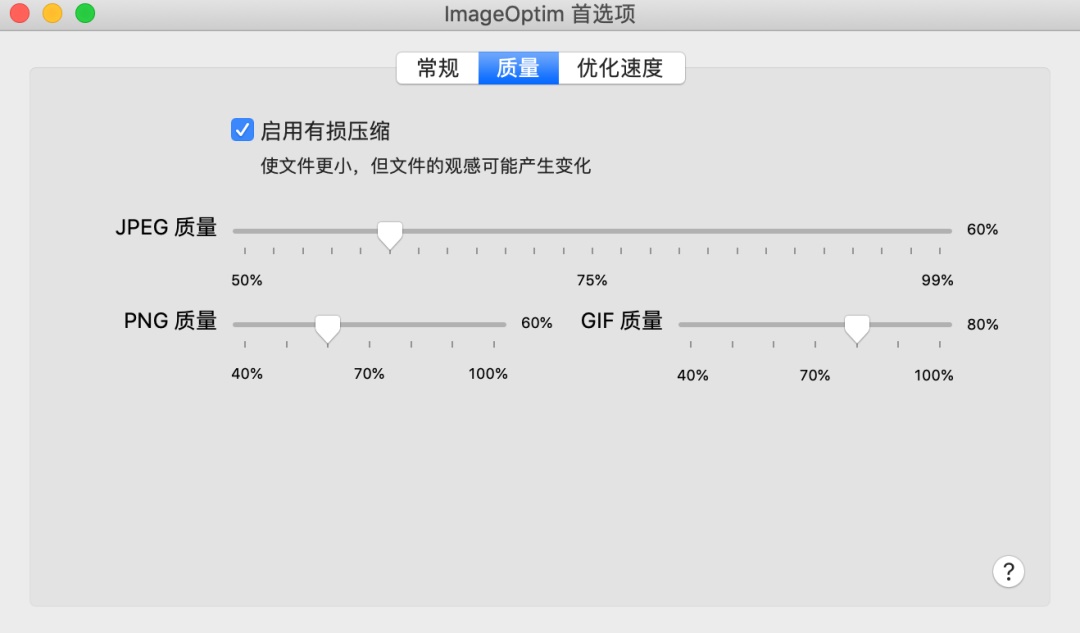The width and height of the screenshot is (1080, 633).
Task: Open the help question mark button
Action: pyautogui.click(x=1008, y=572)
